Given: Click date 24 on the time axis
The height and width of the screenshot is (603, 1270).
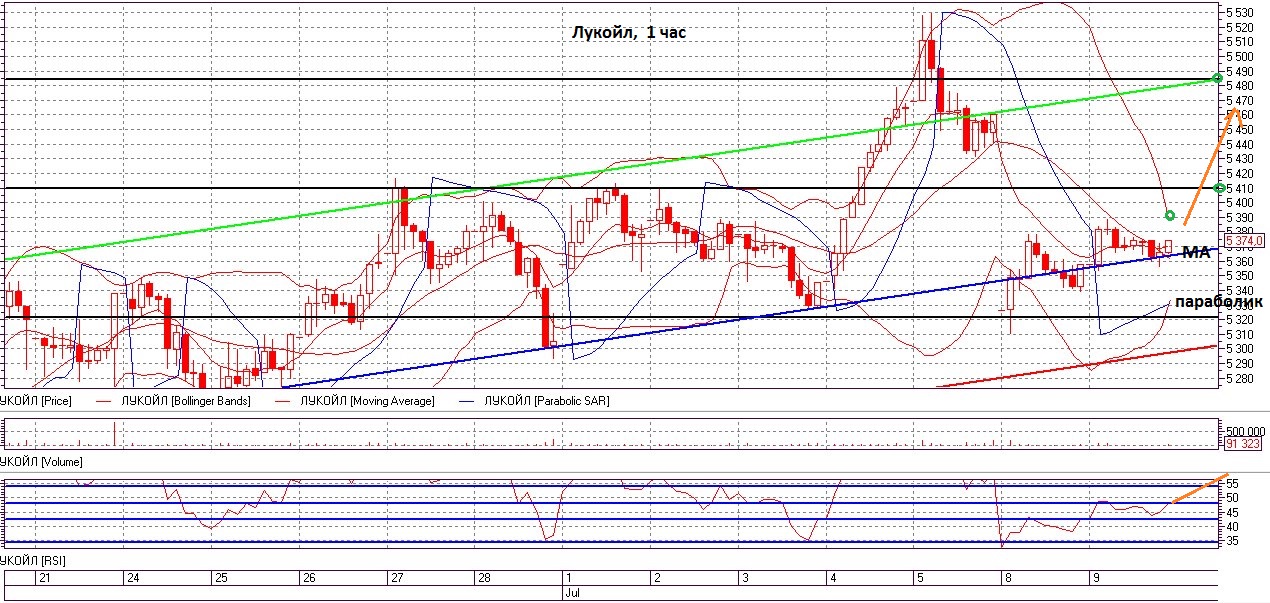Looking at the screenshot, I should (x=132, y=578).
